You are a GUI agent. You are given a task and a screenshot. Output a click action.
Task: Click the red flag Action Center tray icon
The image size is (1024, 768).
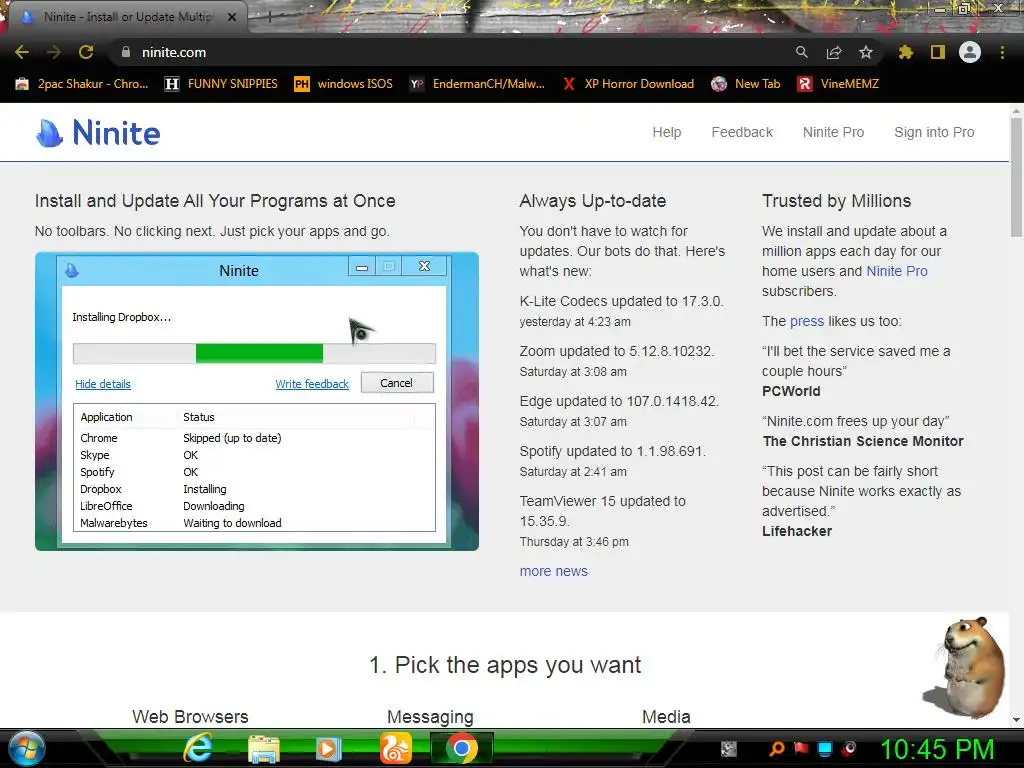[801, 748]
